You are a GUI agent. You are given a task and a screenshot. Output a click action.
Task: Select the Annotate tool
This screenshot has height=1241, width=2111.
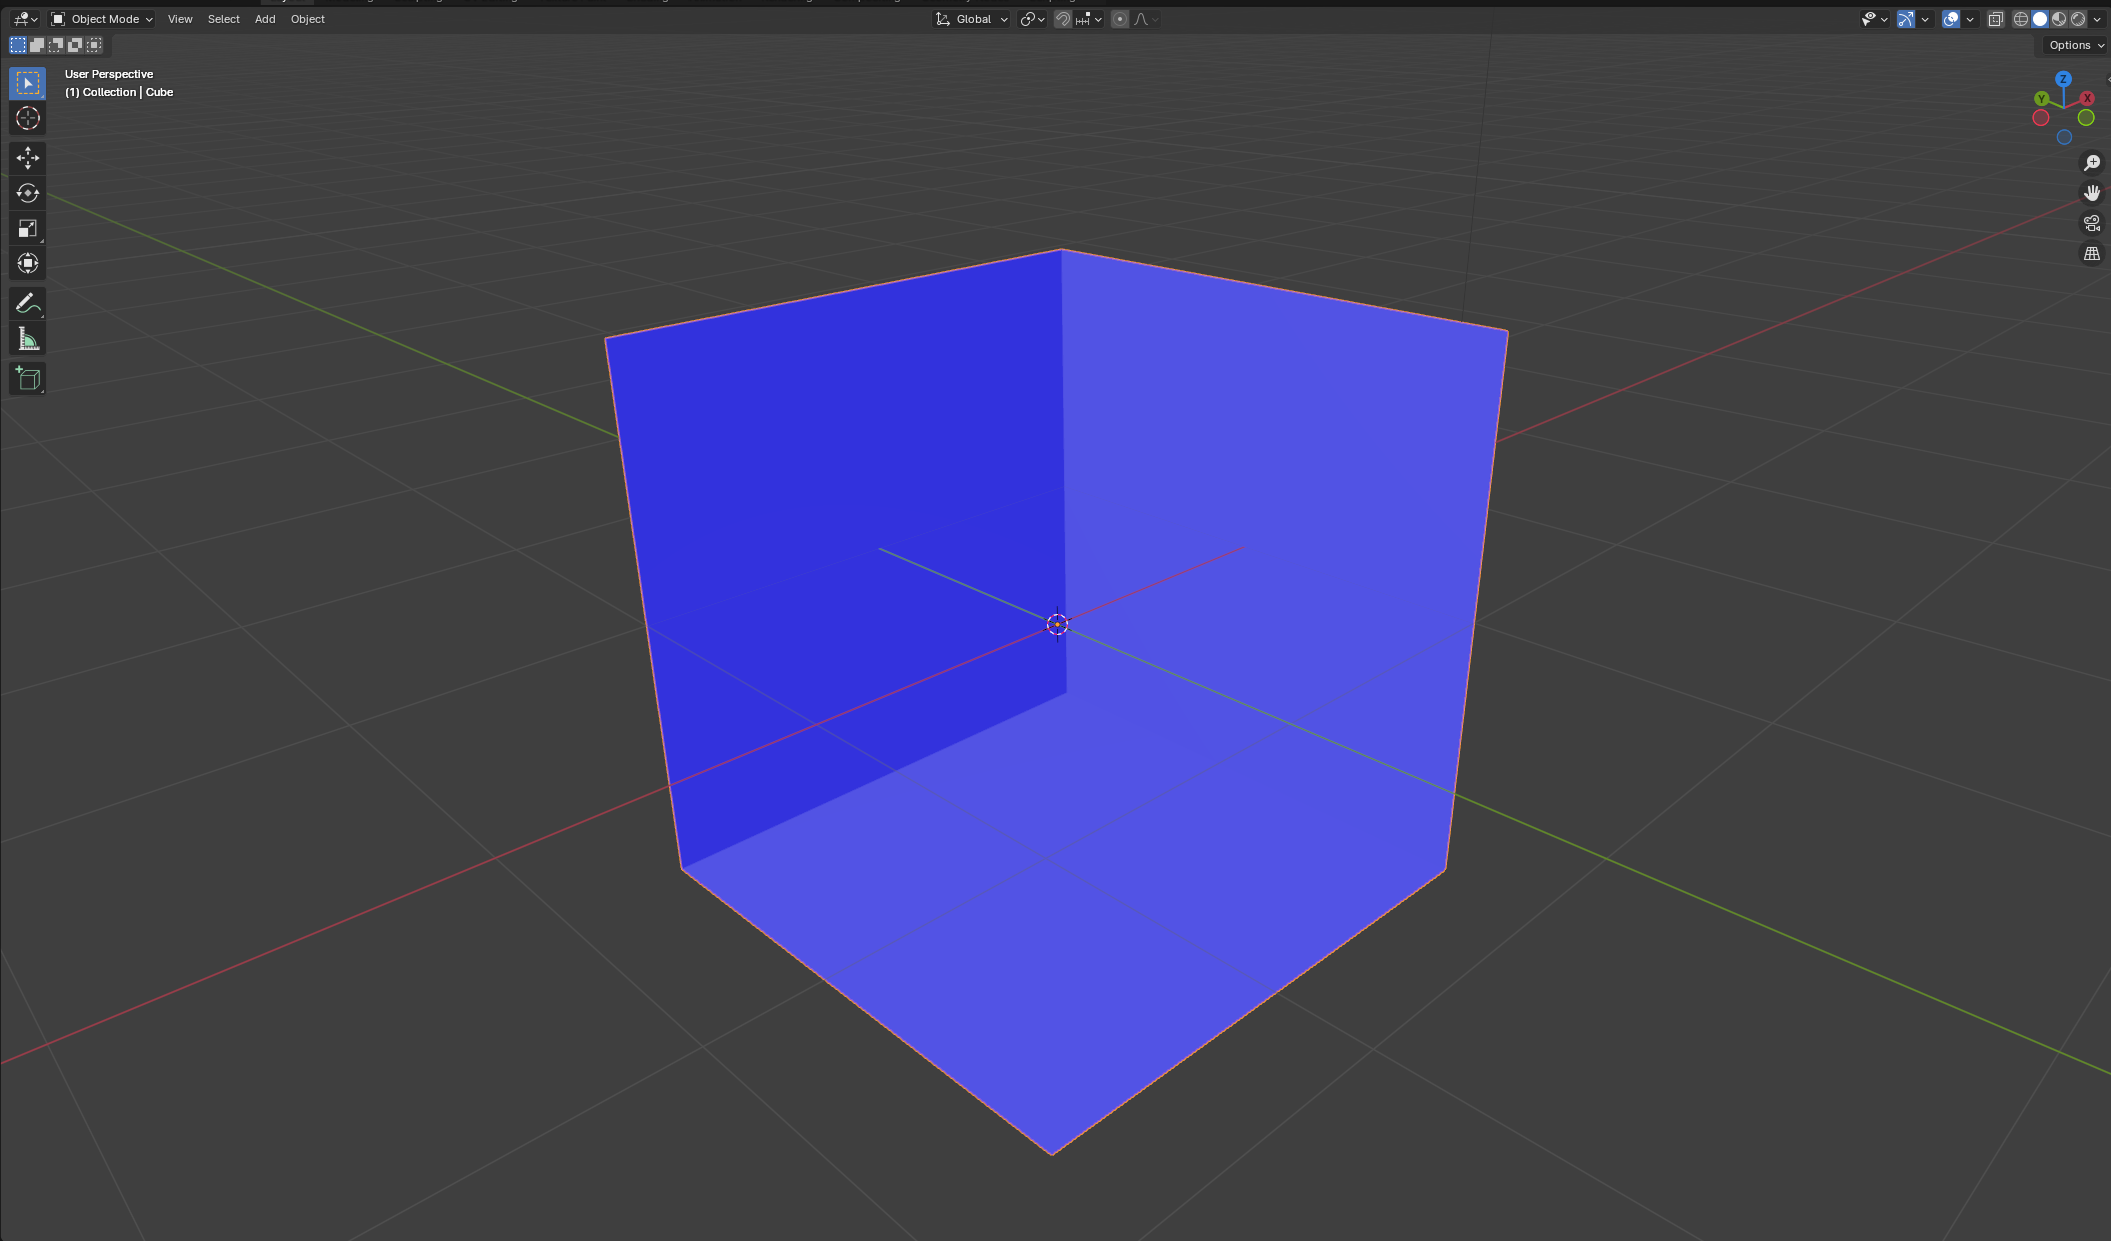coord(27,304)
